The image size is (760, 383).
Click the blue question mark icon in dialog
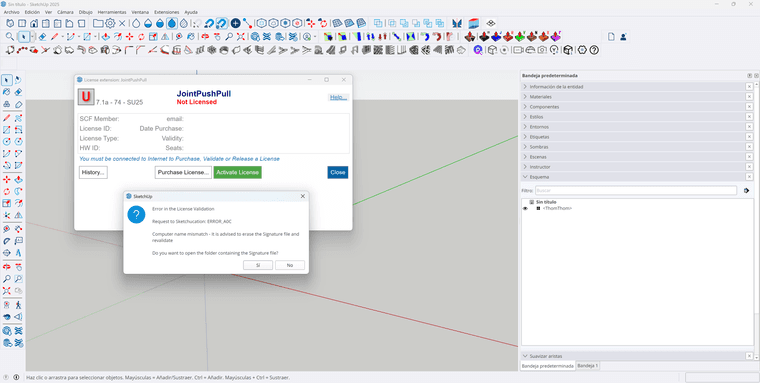[x=136, y=214]
